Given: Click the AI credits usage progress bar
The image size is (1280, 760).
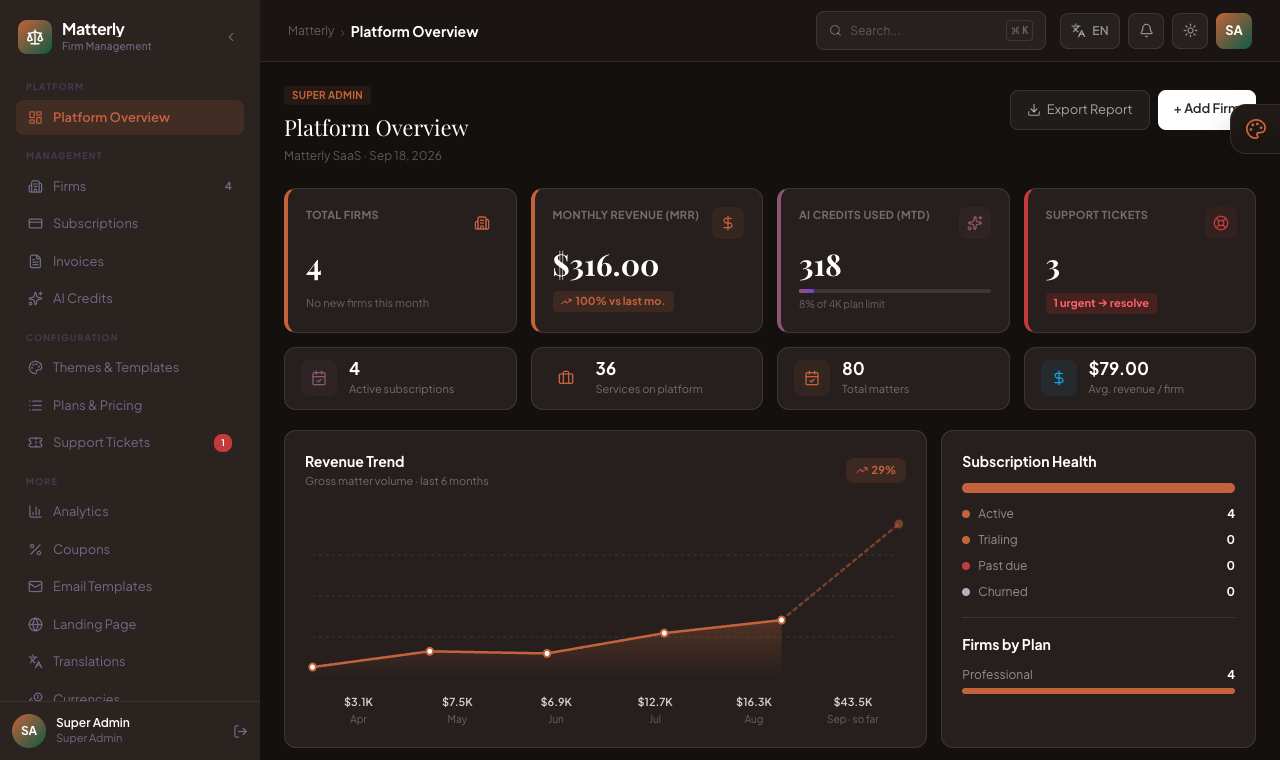Looking at the screenshot, I should [x=895, y=291].
